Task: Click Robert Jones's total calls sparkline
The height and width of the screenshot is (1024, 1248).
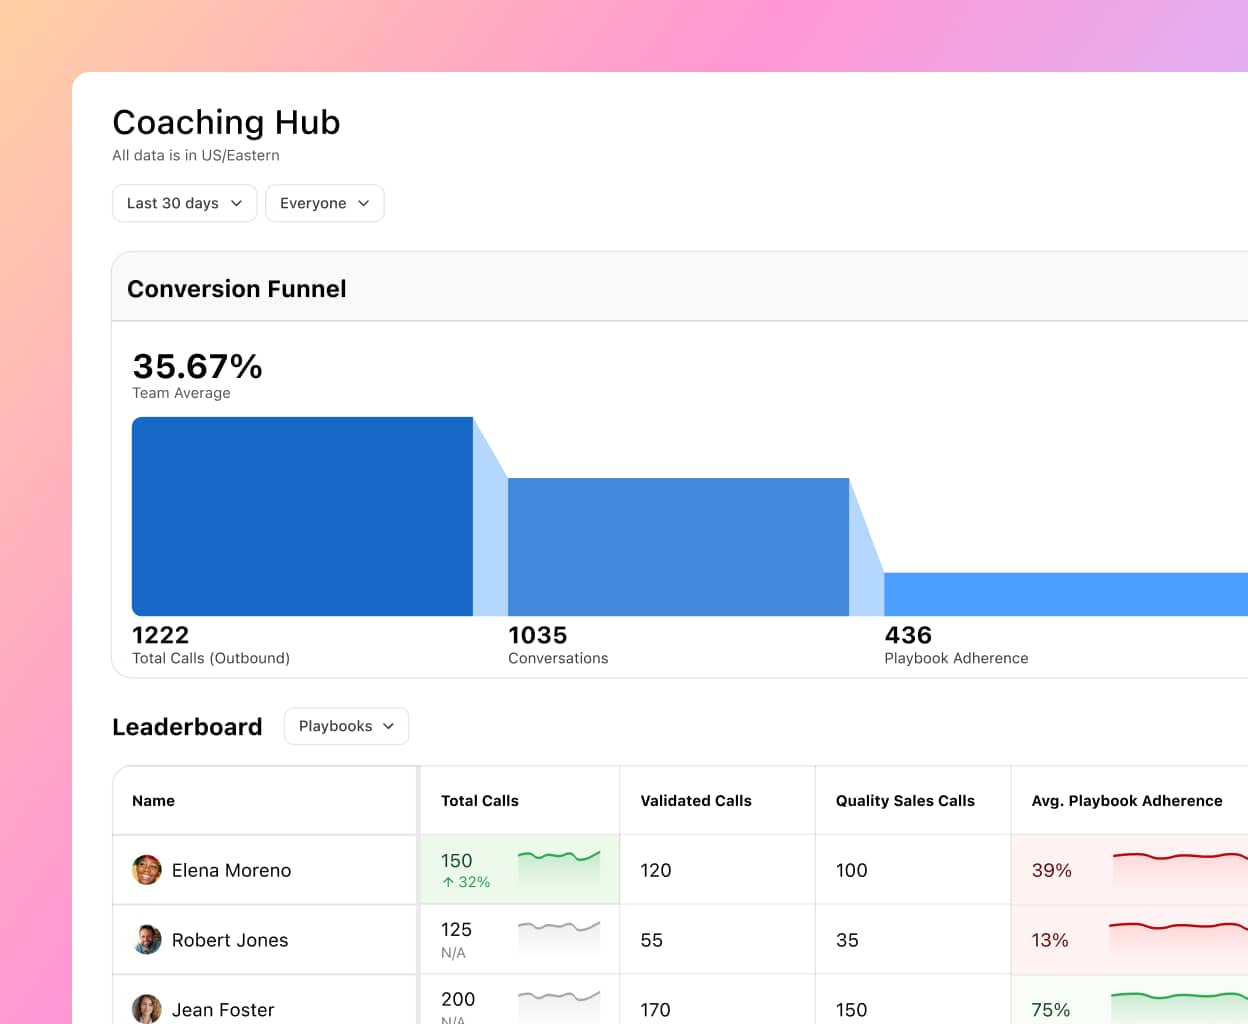Action: point(559,936)
